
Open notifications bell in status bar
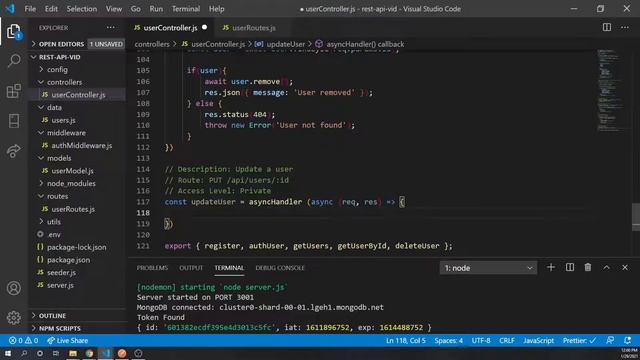pos(628,340)
